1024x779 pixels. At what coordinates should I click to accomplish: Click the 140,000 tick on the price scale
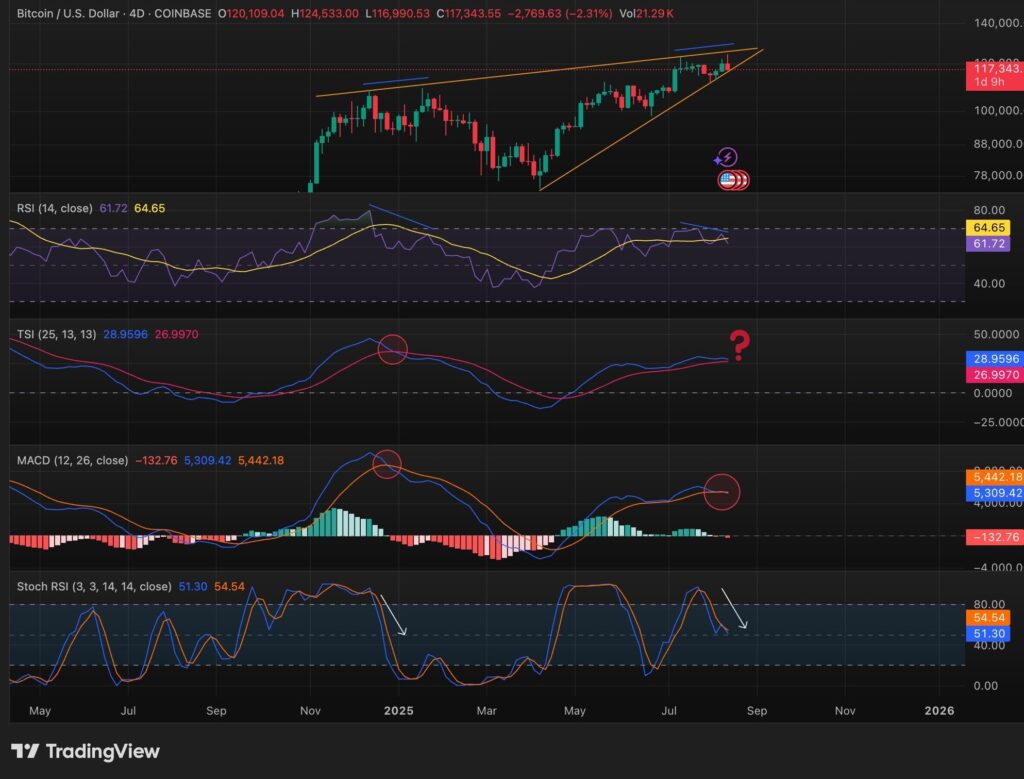[x=998, y=23]
